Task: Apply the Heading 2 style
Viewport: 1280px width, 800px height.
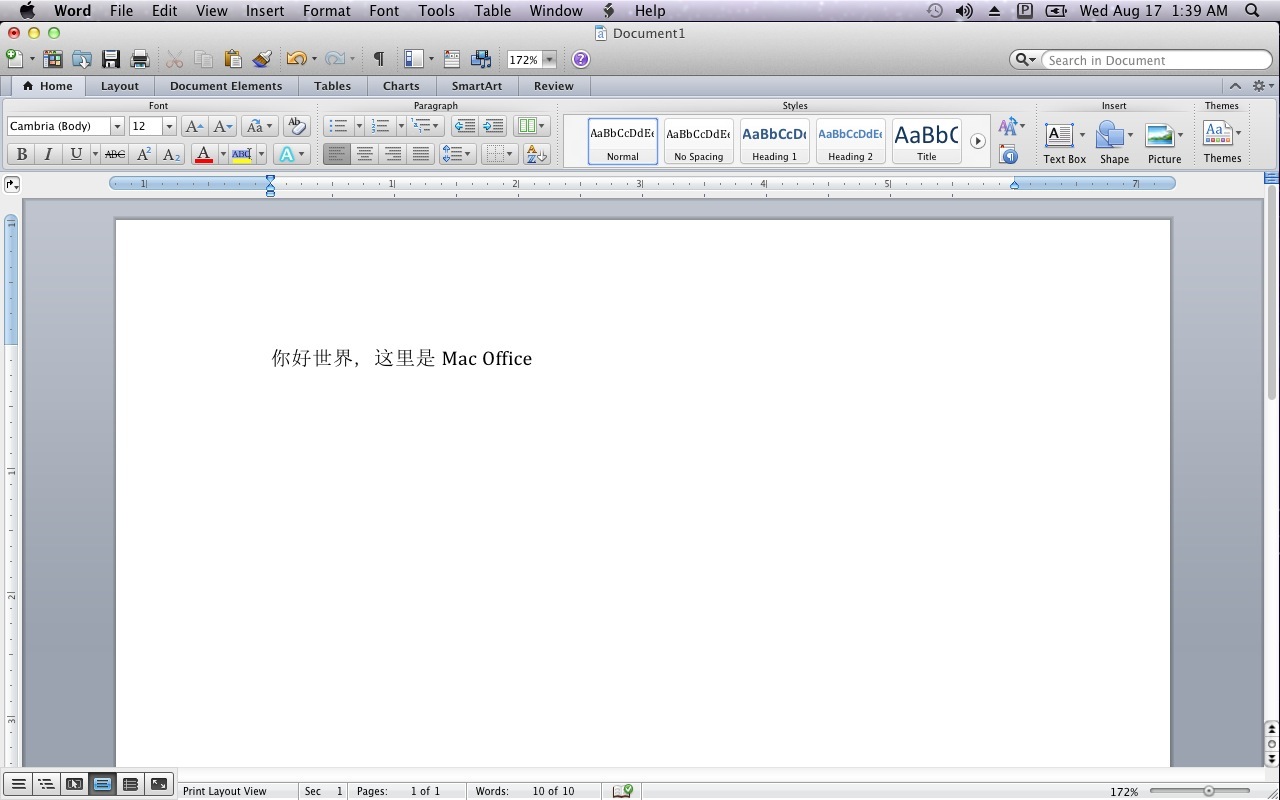Action: click(x=850, y=141)
